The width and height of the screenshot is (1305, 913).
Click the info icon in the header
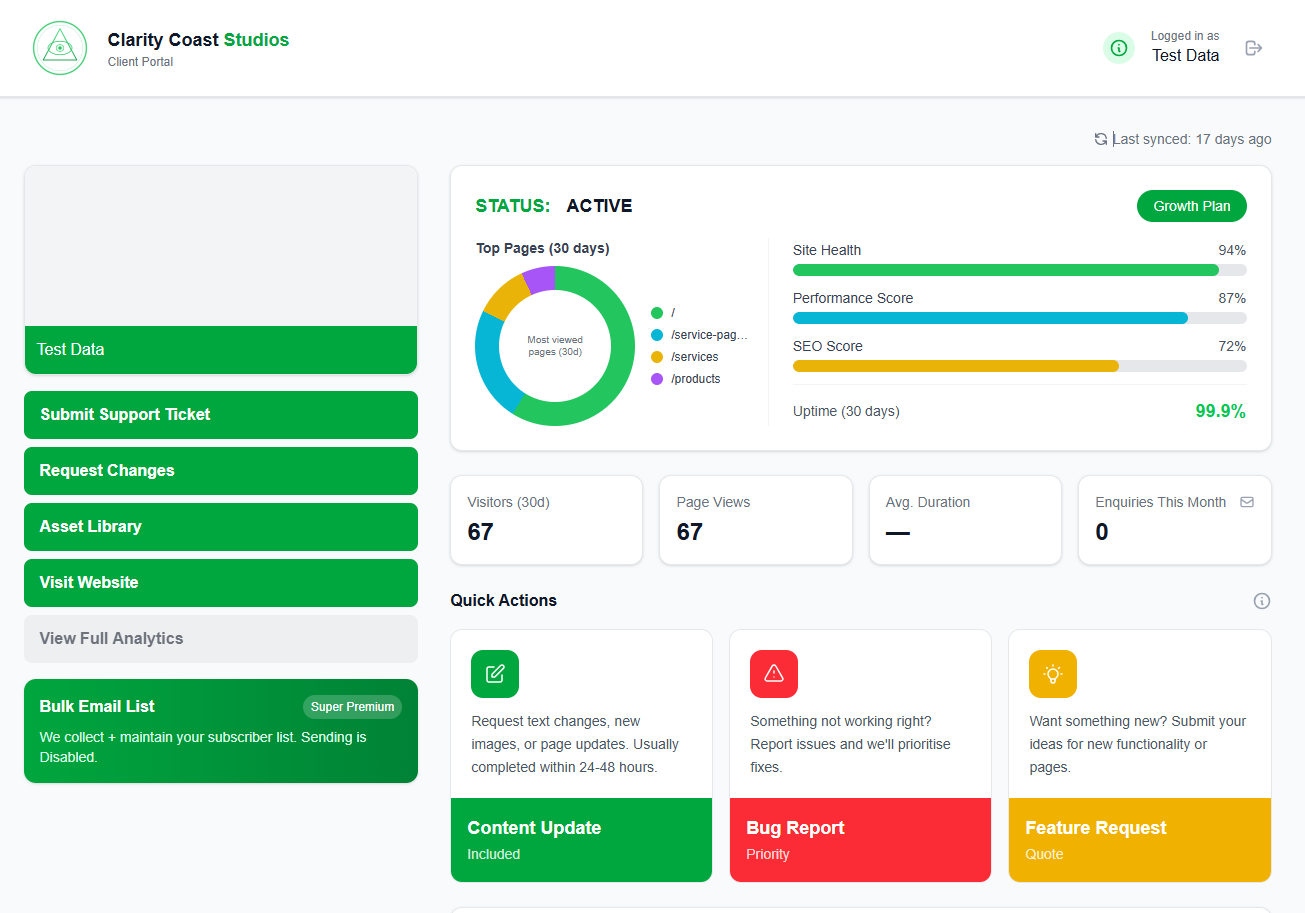[x=1118, y=47]
